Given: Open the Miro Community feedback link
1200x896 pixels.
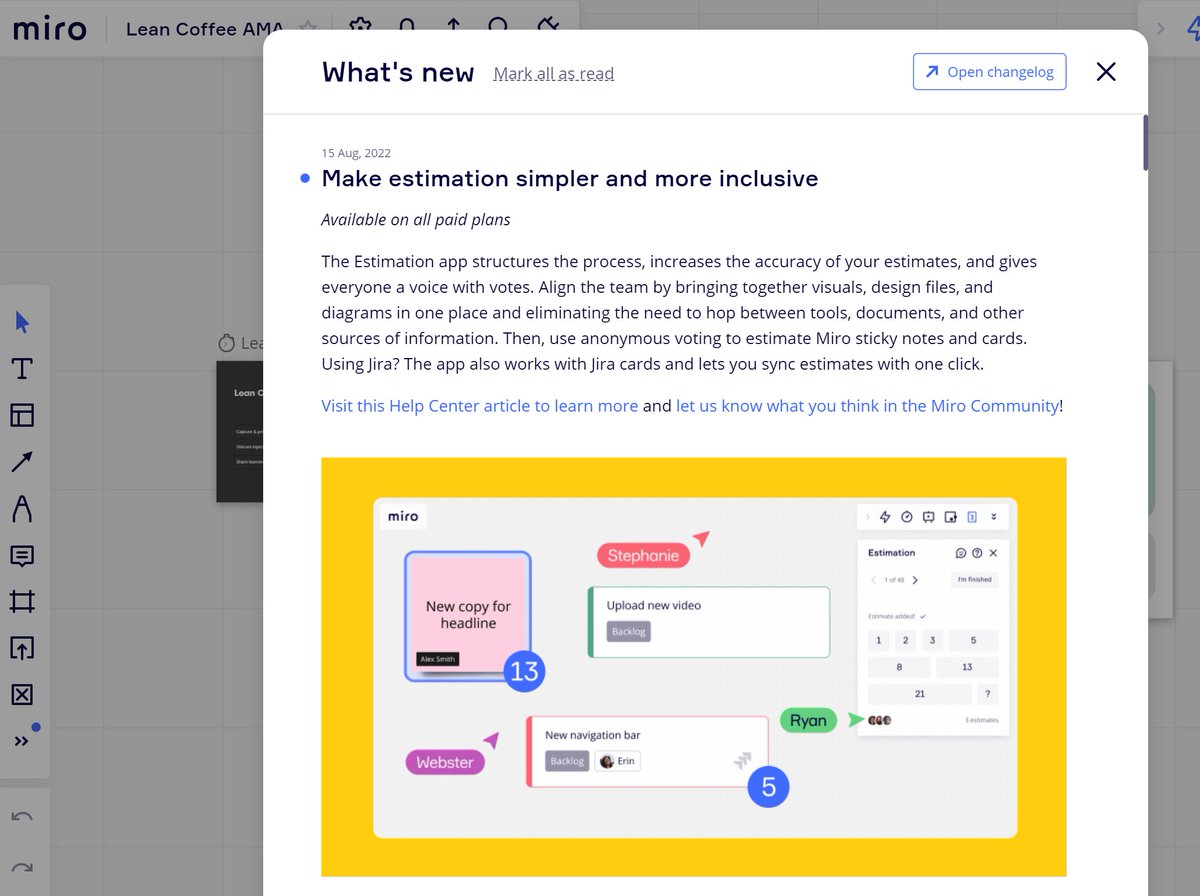Looking at the screenshot, I should [867, 406].
